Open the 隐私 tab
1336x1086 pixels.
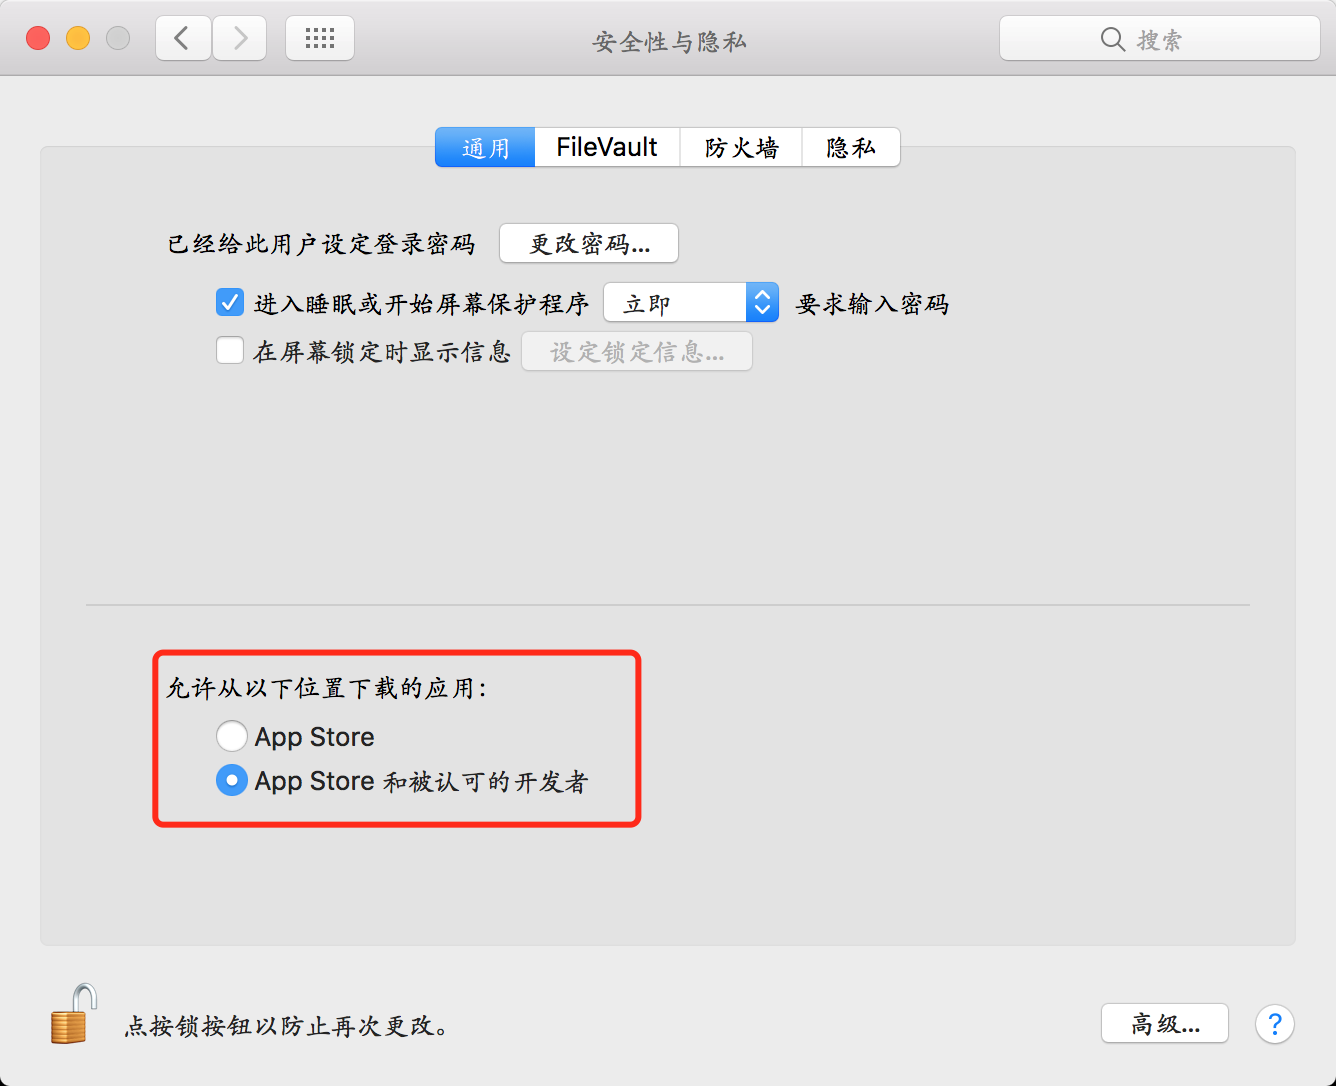click(851, 147)
